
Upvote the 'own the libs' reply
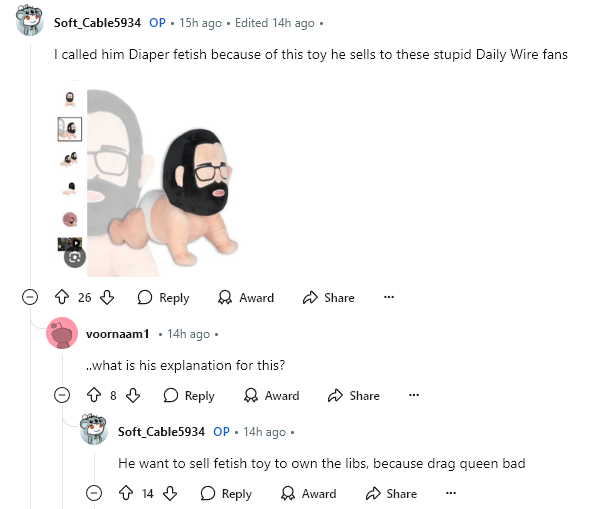pyautogui.click(x=126, y=493)
